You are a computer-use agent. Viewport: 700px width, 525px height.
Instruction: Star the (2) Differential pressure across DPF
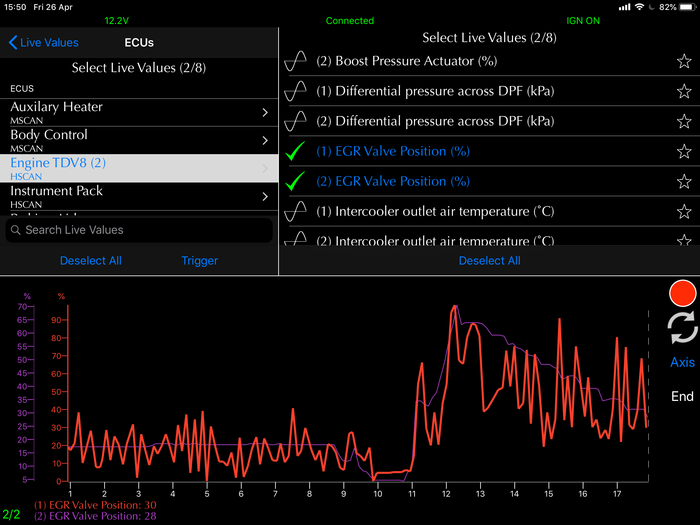tap(684, 121)
